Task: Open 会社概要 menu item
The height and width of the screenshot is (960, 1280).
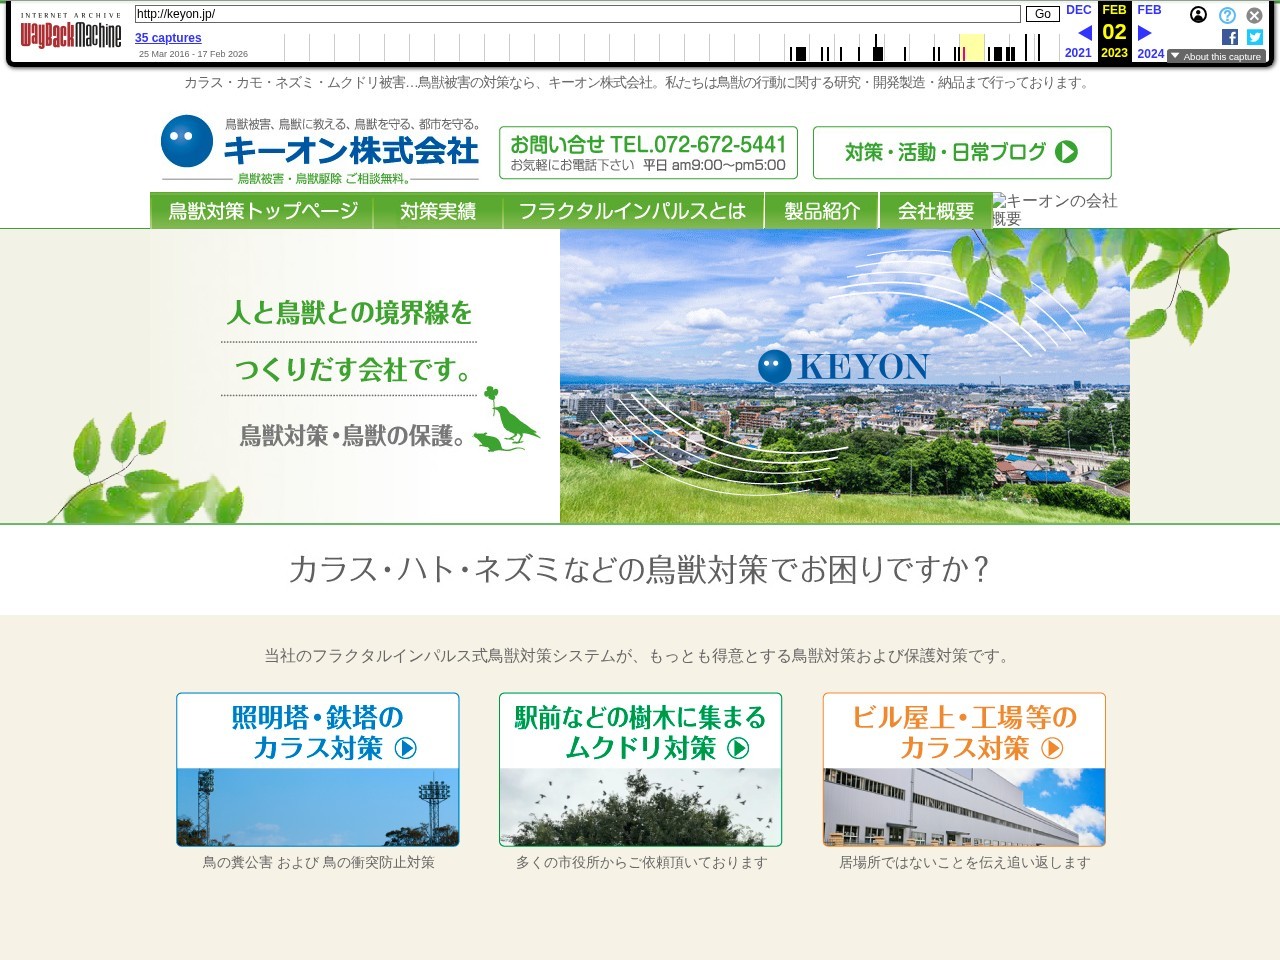Action: point(936,211)
